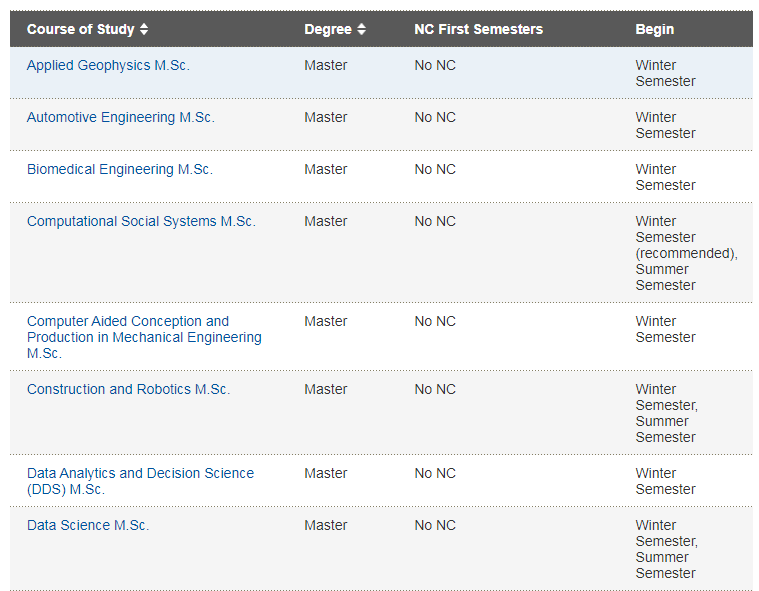Image resolution: width=759 pixels, height=591 pixels.
Task: Open Computer Aided Conception and Production link
Action: coord(144,337)
